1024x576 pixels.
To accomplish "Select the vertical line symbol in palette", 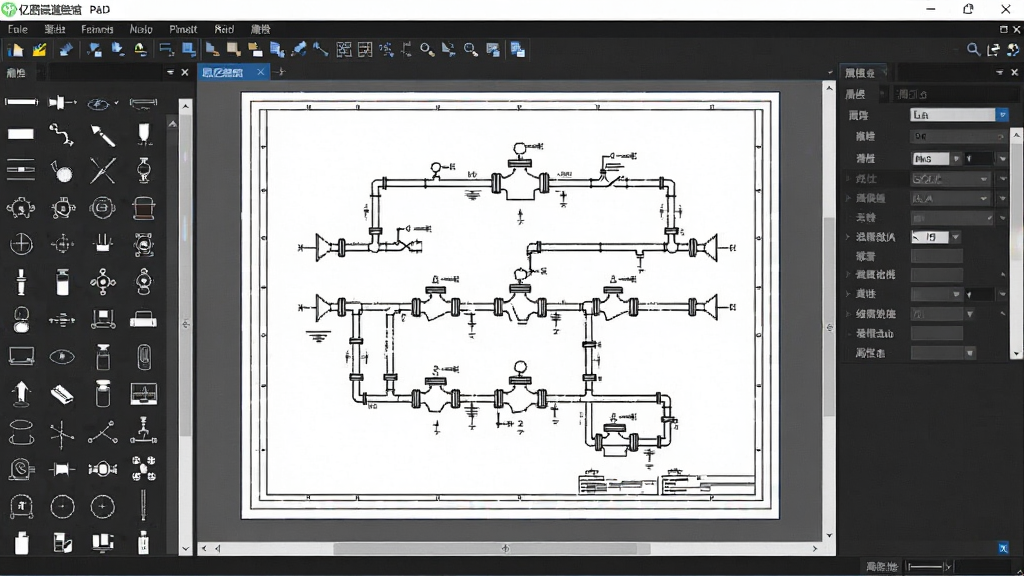I will coord(143,506).
